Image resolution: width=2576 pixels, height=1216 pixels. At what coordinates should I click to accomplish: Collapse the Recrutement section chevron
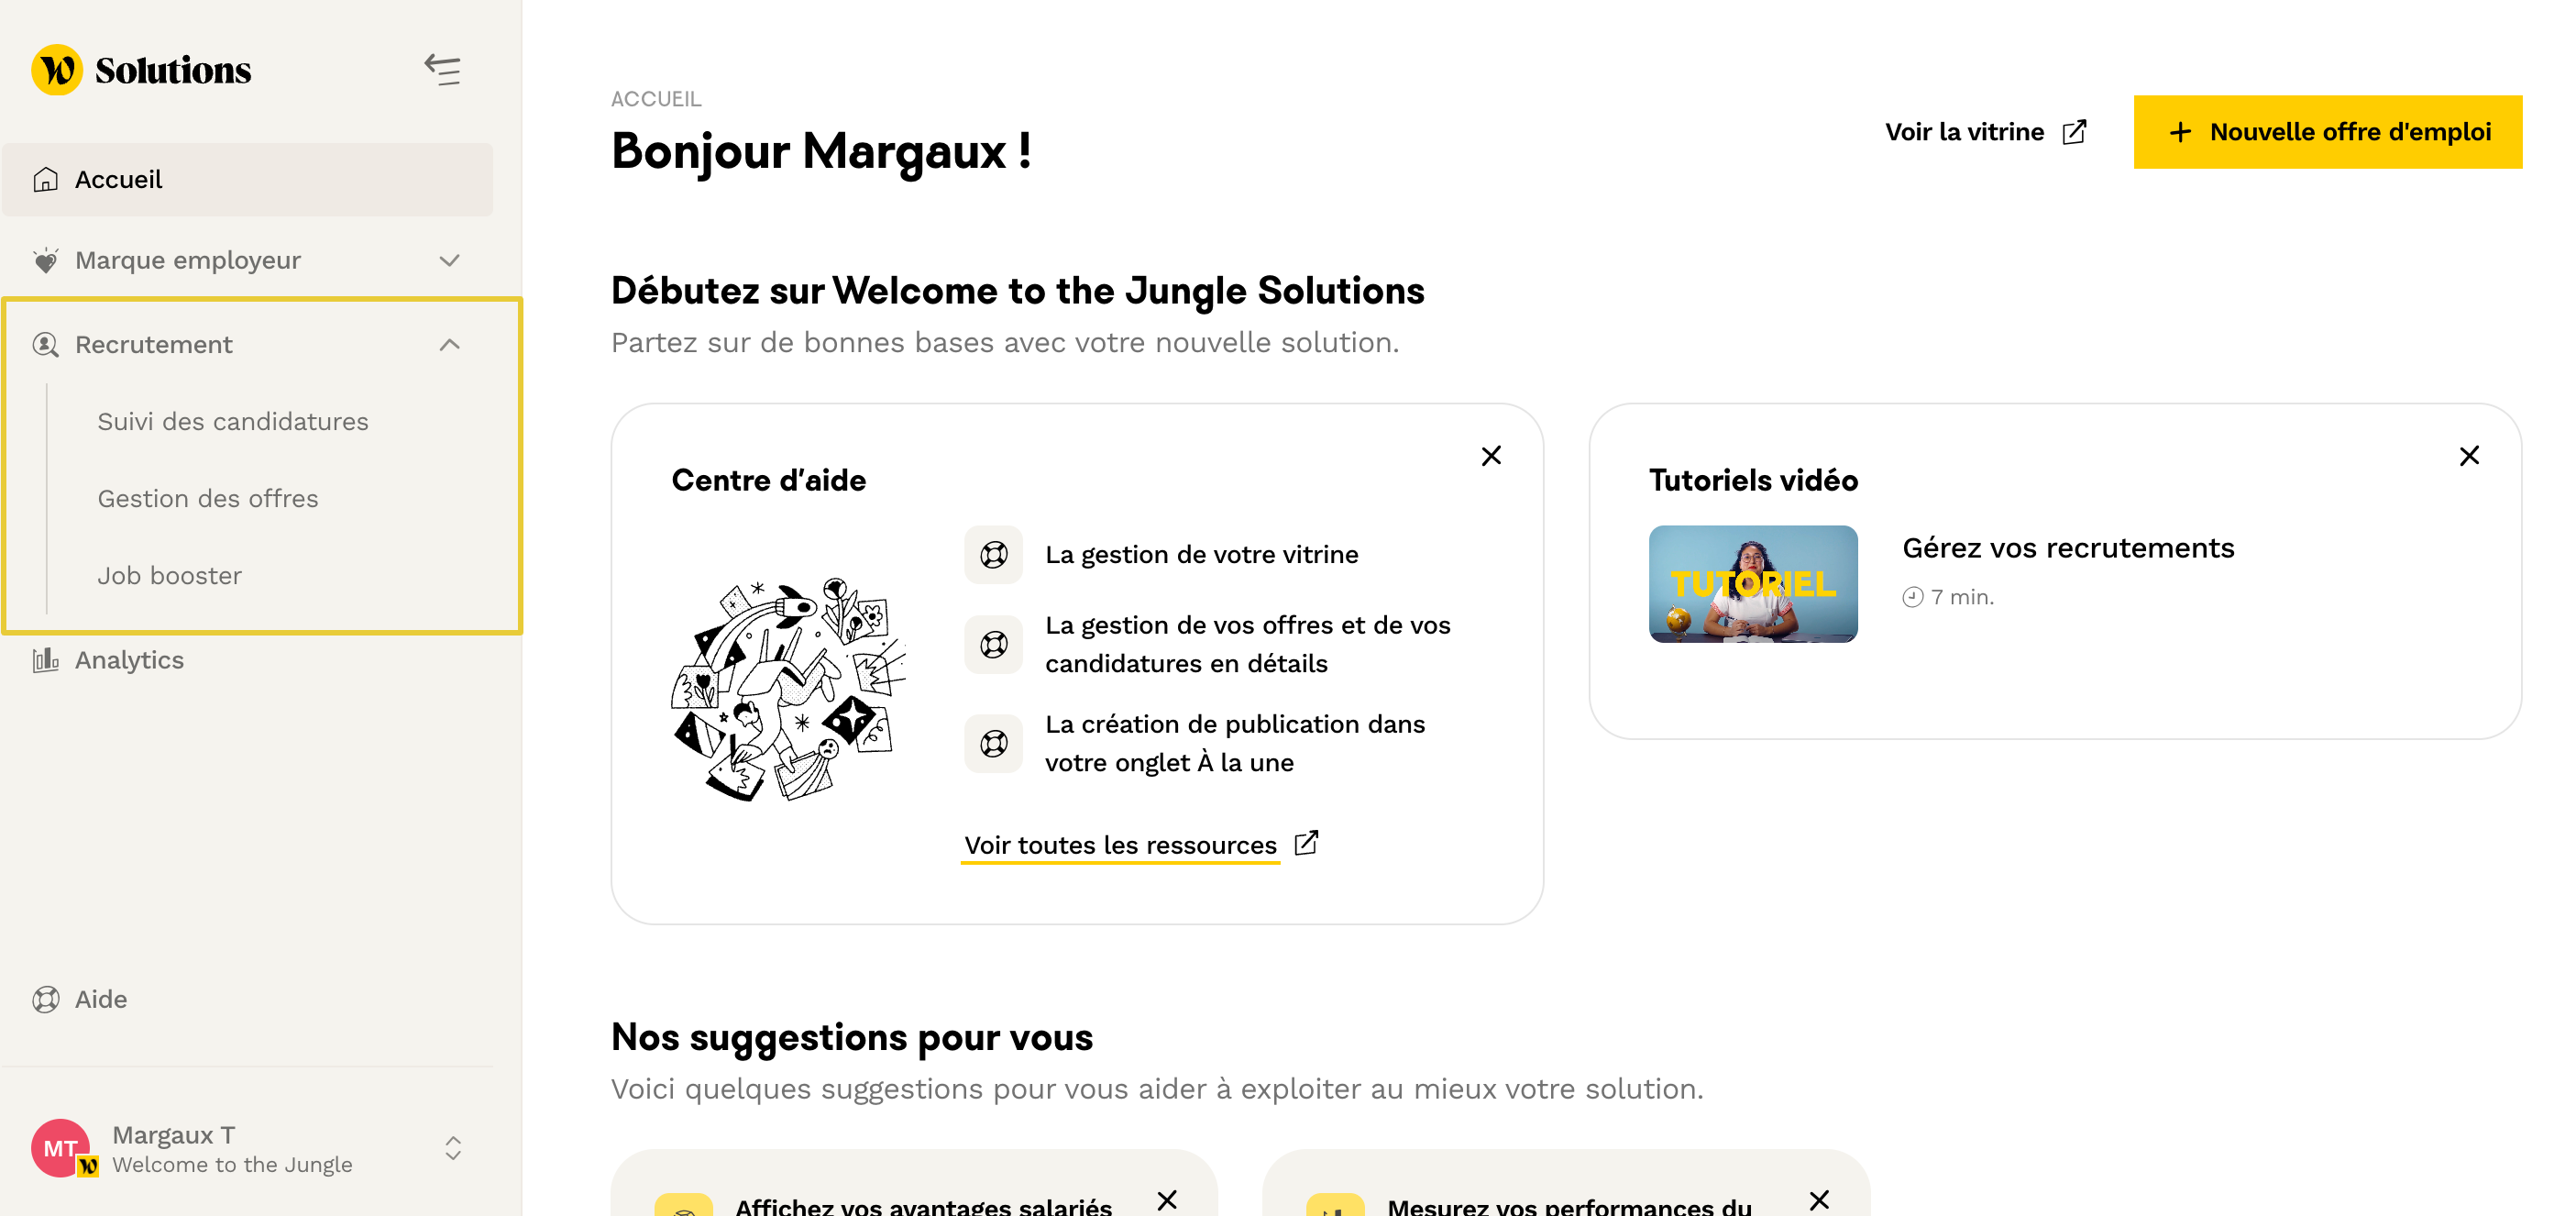pyautogui.click(x=450, y=345)
